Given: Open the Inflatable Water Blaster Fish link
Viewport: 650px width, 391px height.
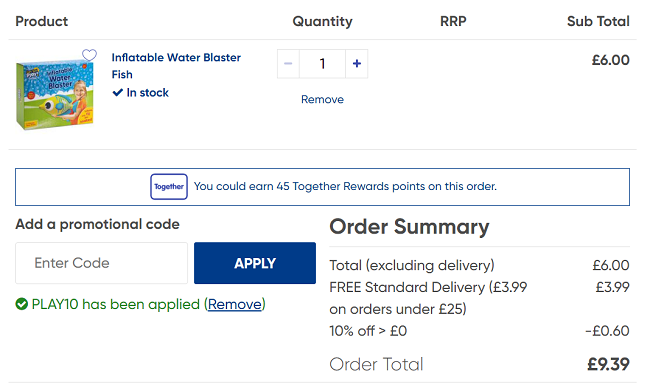Looking at the screenshot, I should 176,66.
